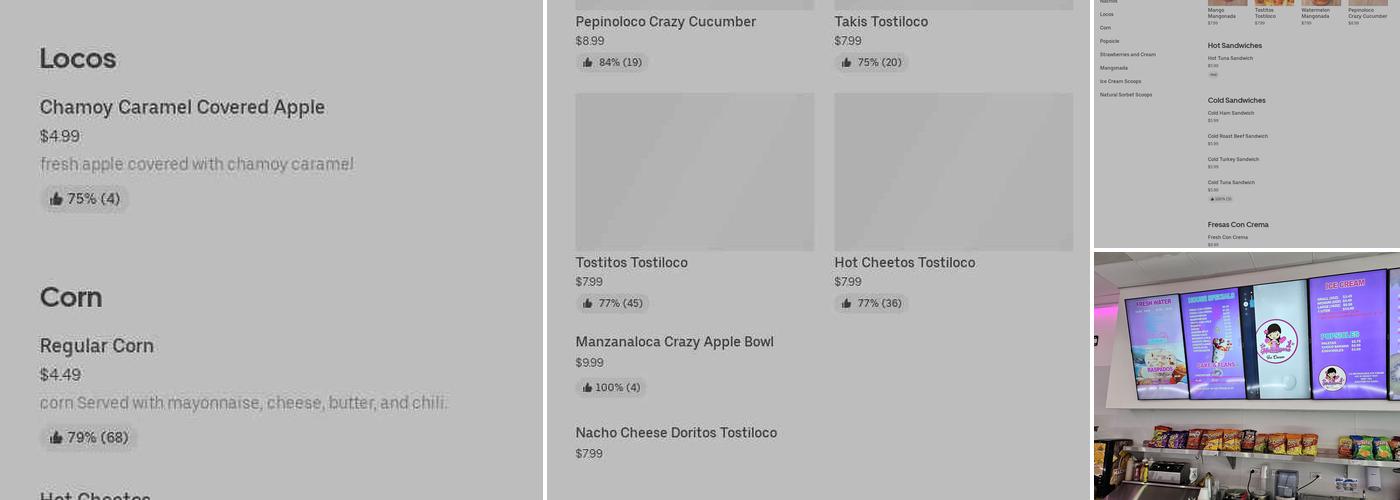Click the Tostitos Tostiloco image placeholder
The height and width of the screenshot is (500, 1400).
[x=694, y=172]
